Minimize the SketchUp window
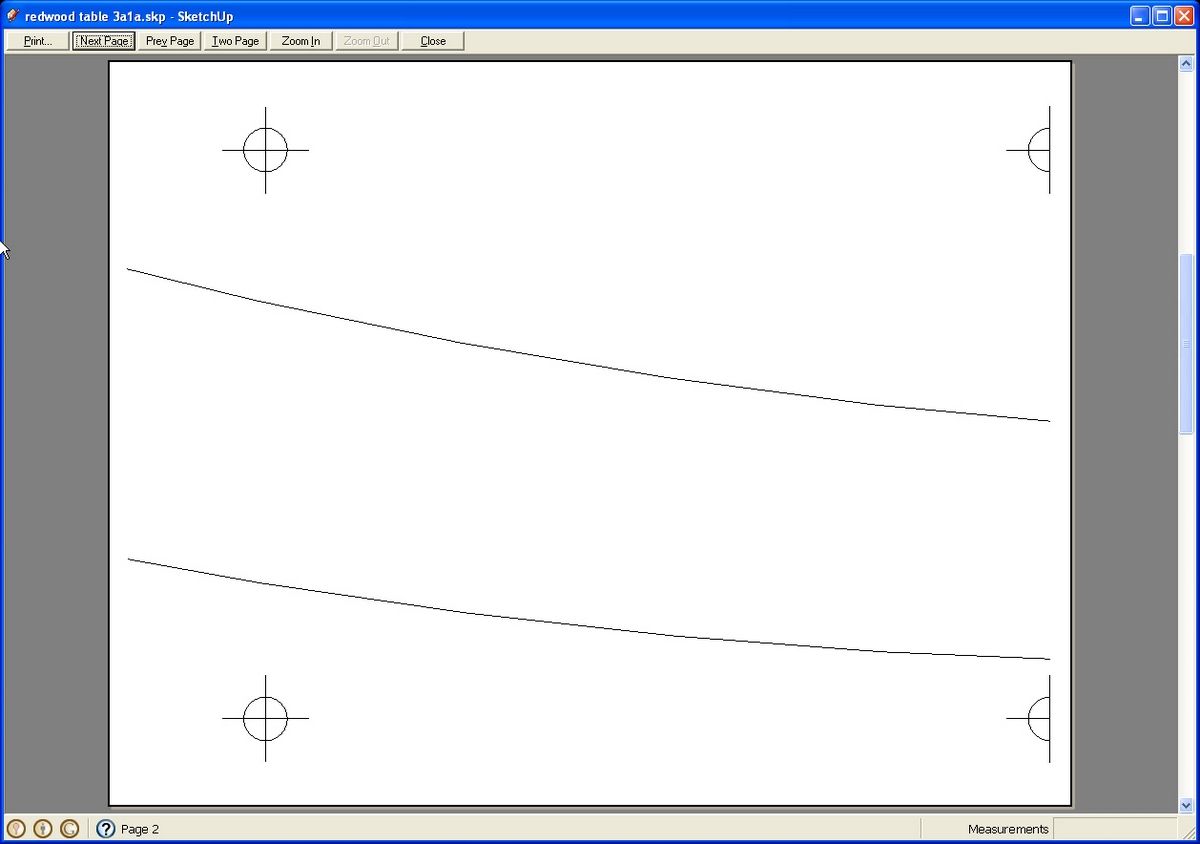This screenshot has height=844, width=1200. click(x=1141, y=16)
